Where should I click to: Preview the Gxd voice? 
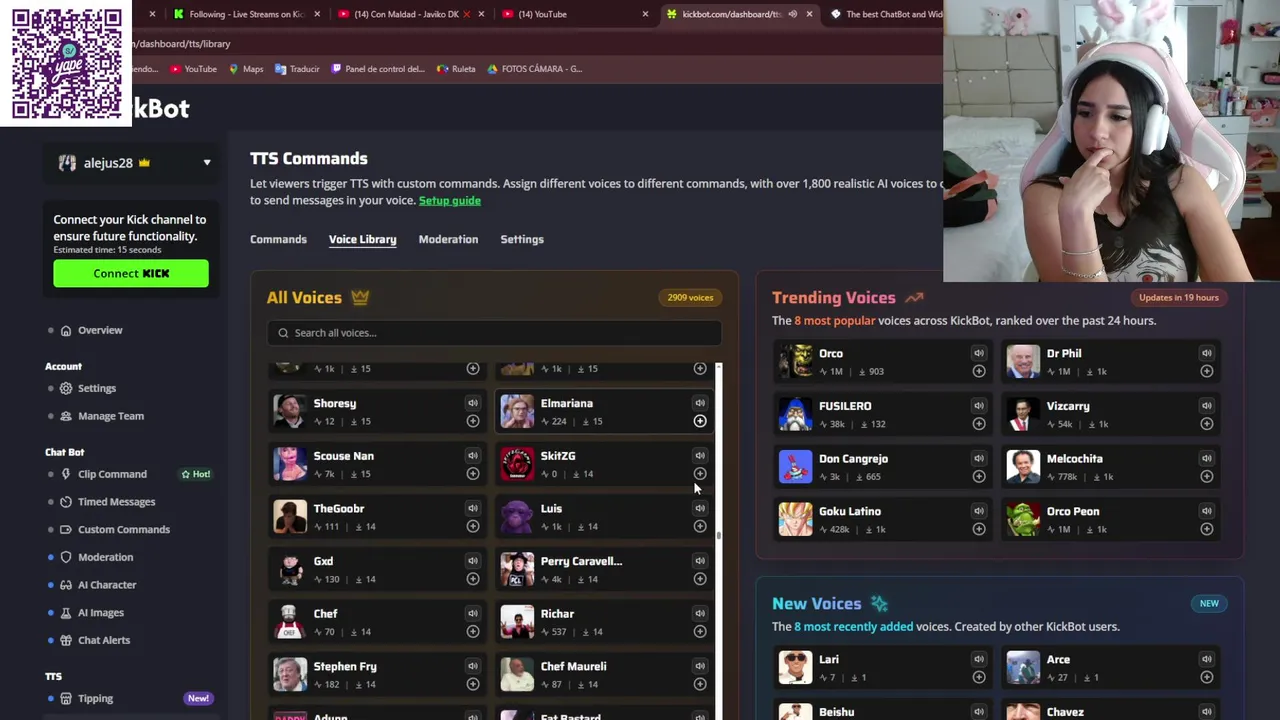click(473, 561)
